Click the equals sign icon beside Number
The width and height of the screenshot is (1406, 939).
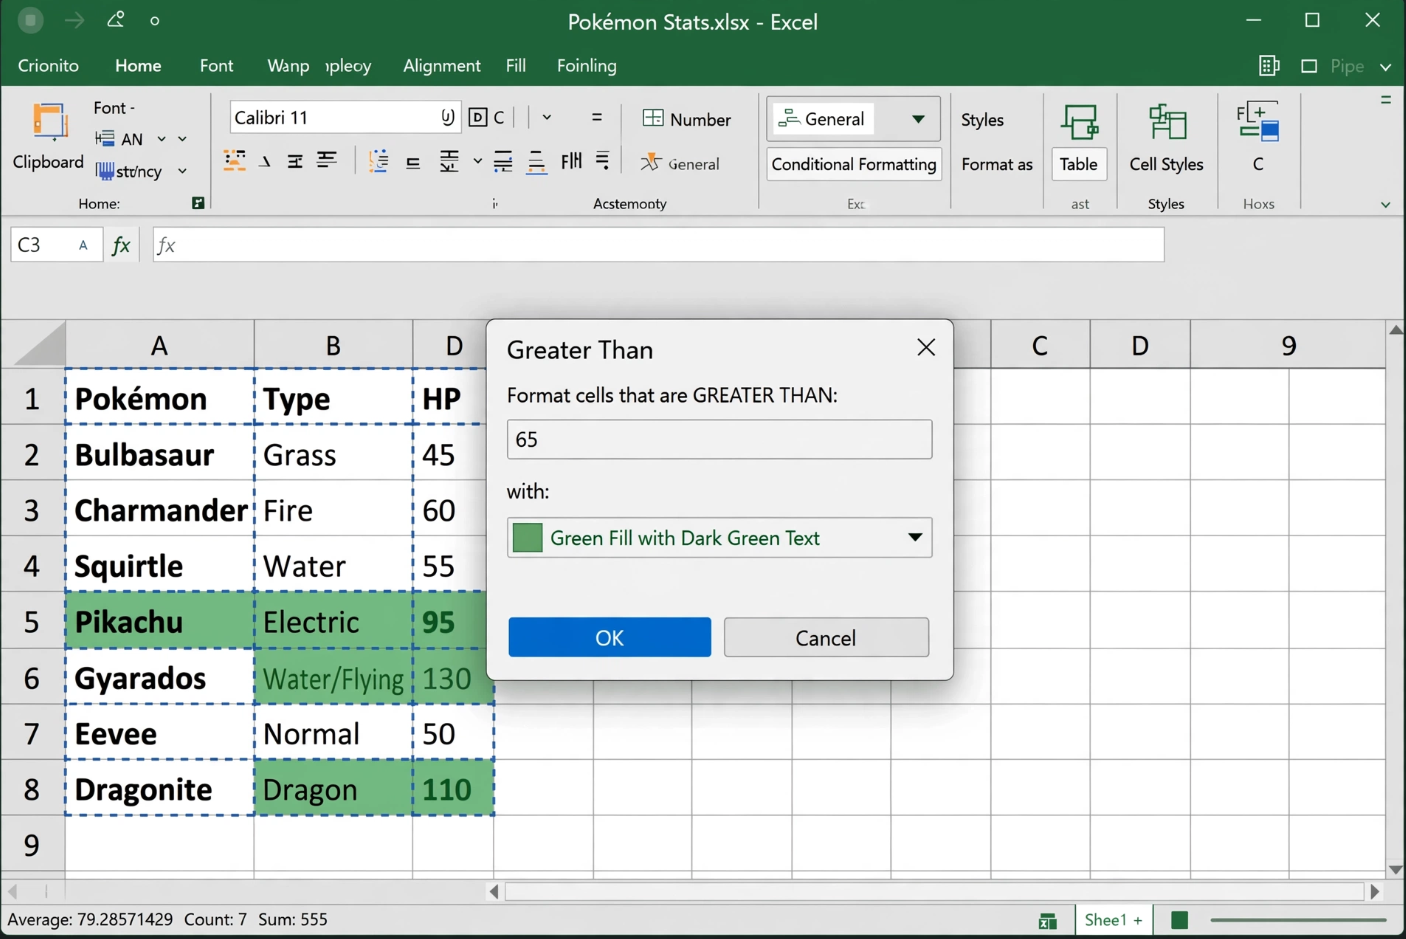pos(597,117)
